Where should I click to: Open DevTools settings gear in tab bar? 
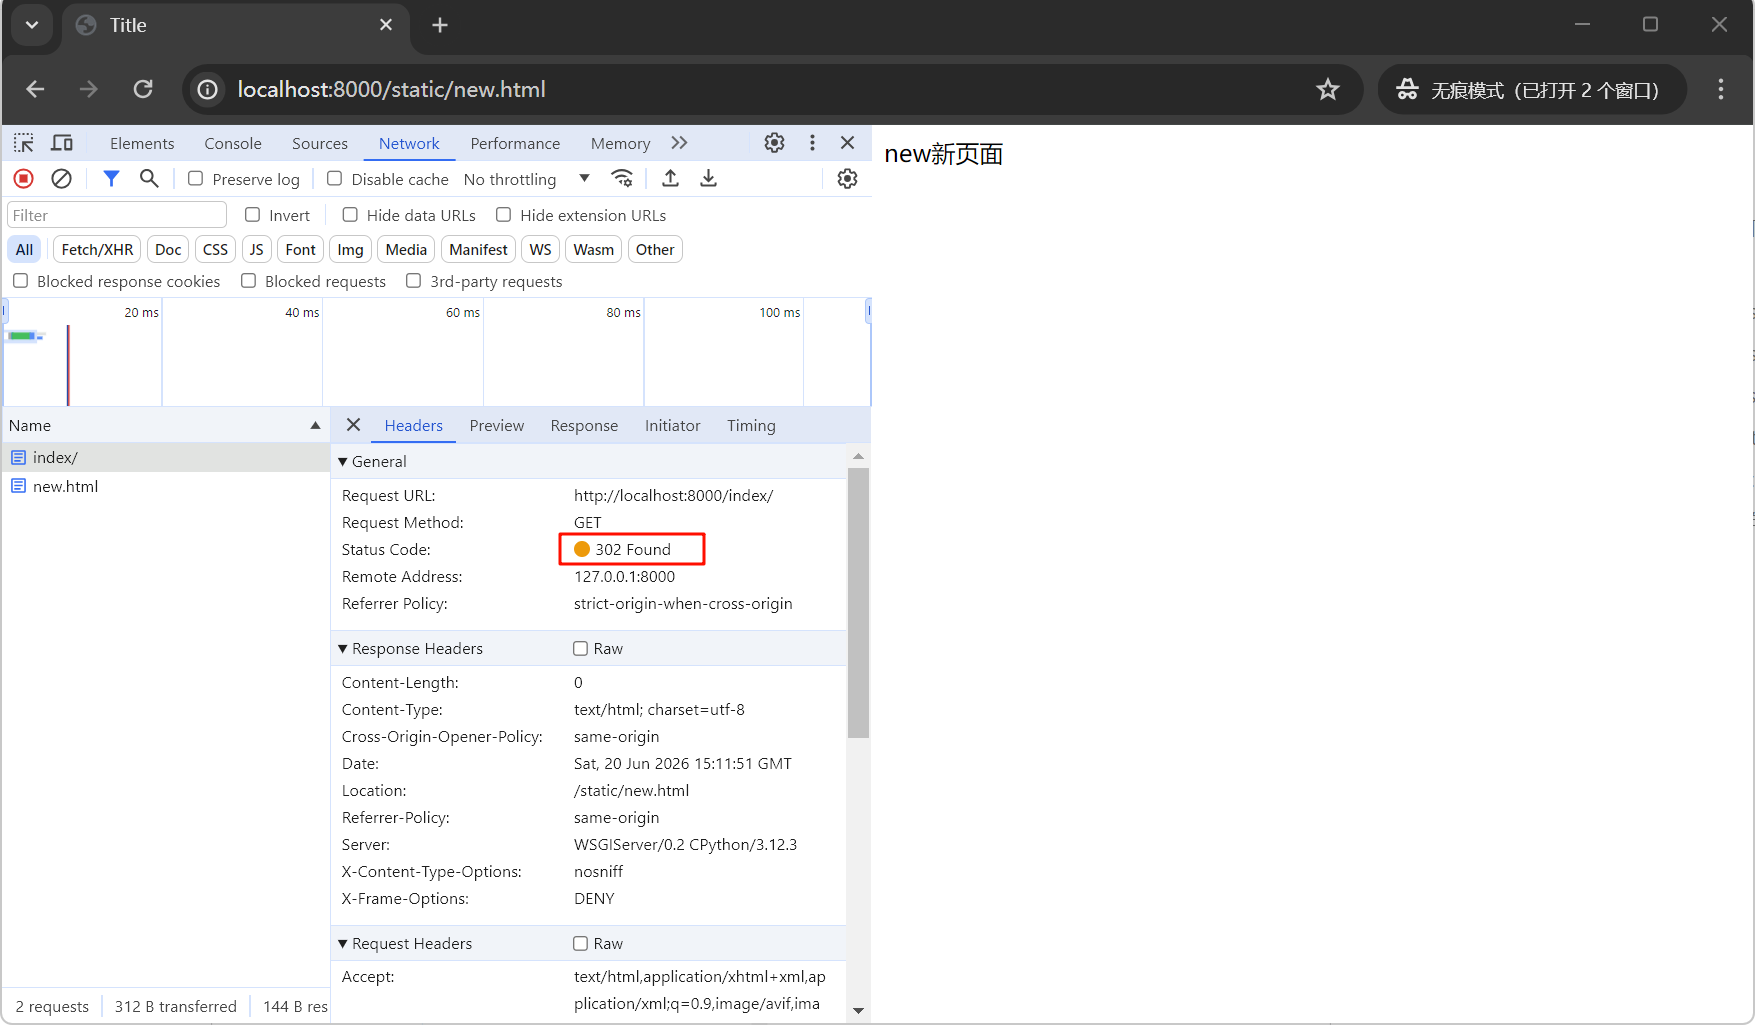(x=774, y=143)
